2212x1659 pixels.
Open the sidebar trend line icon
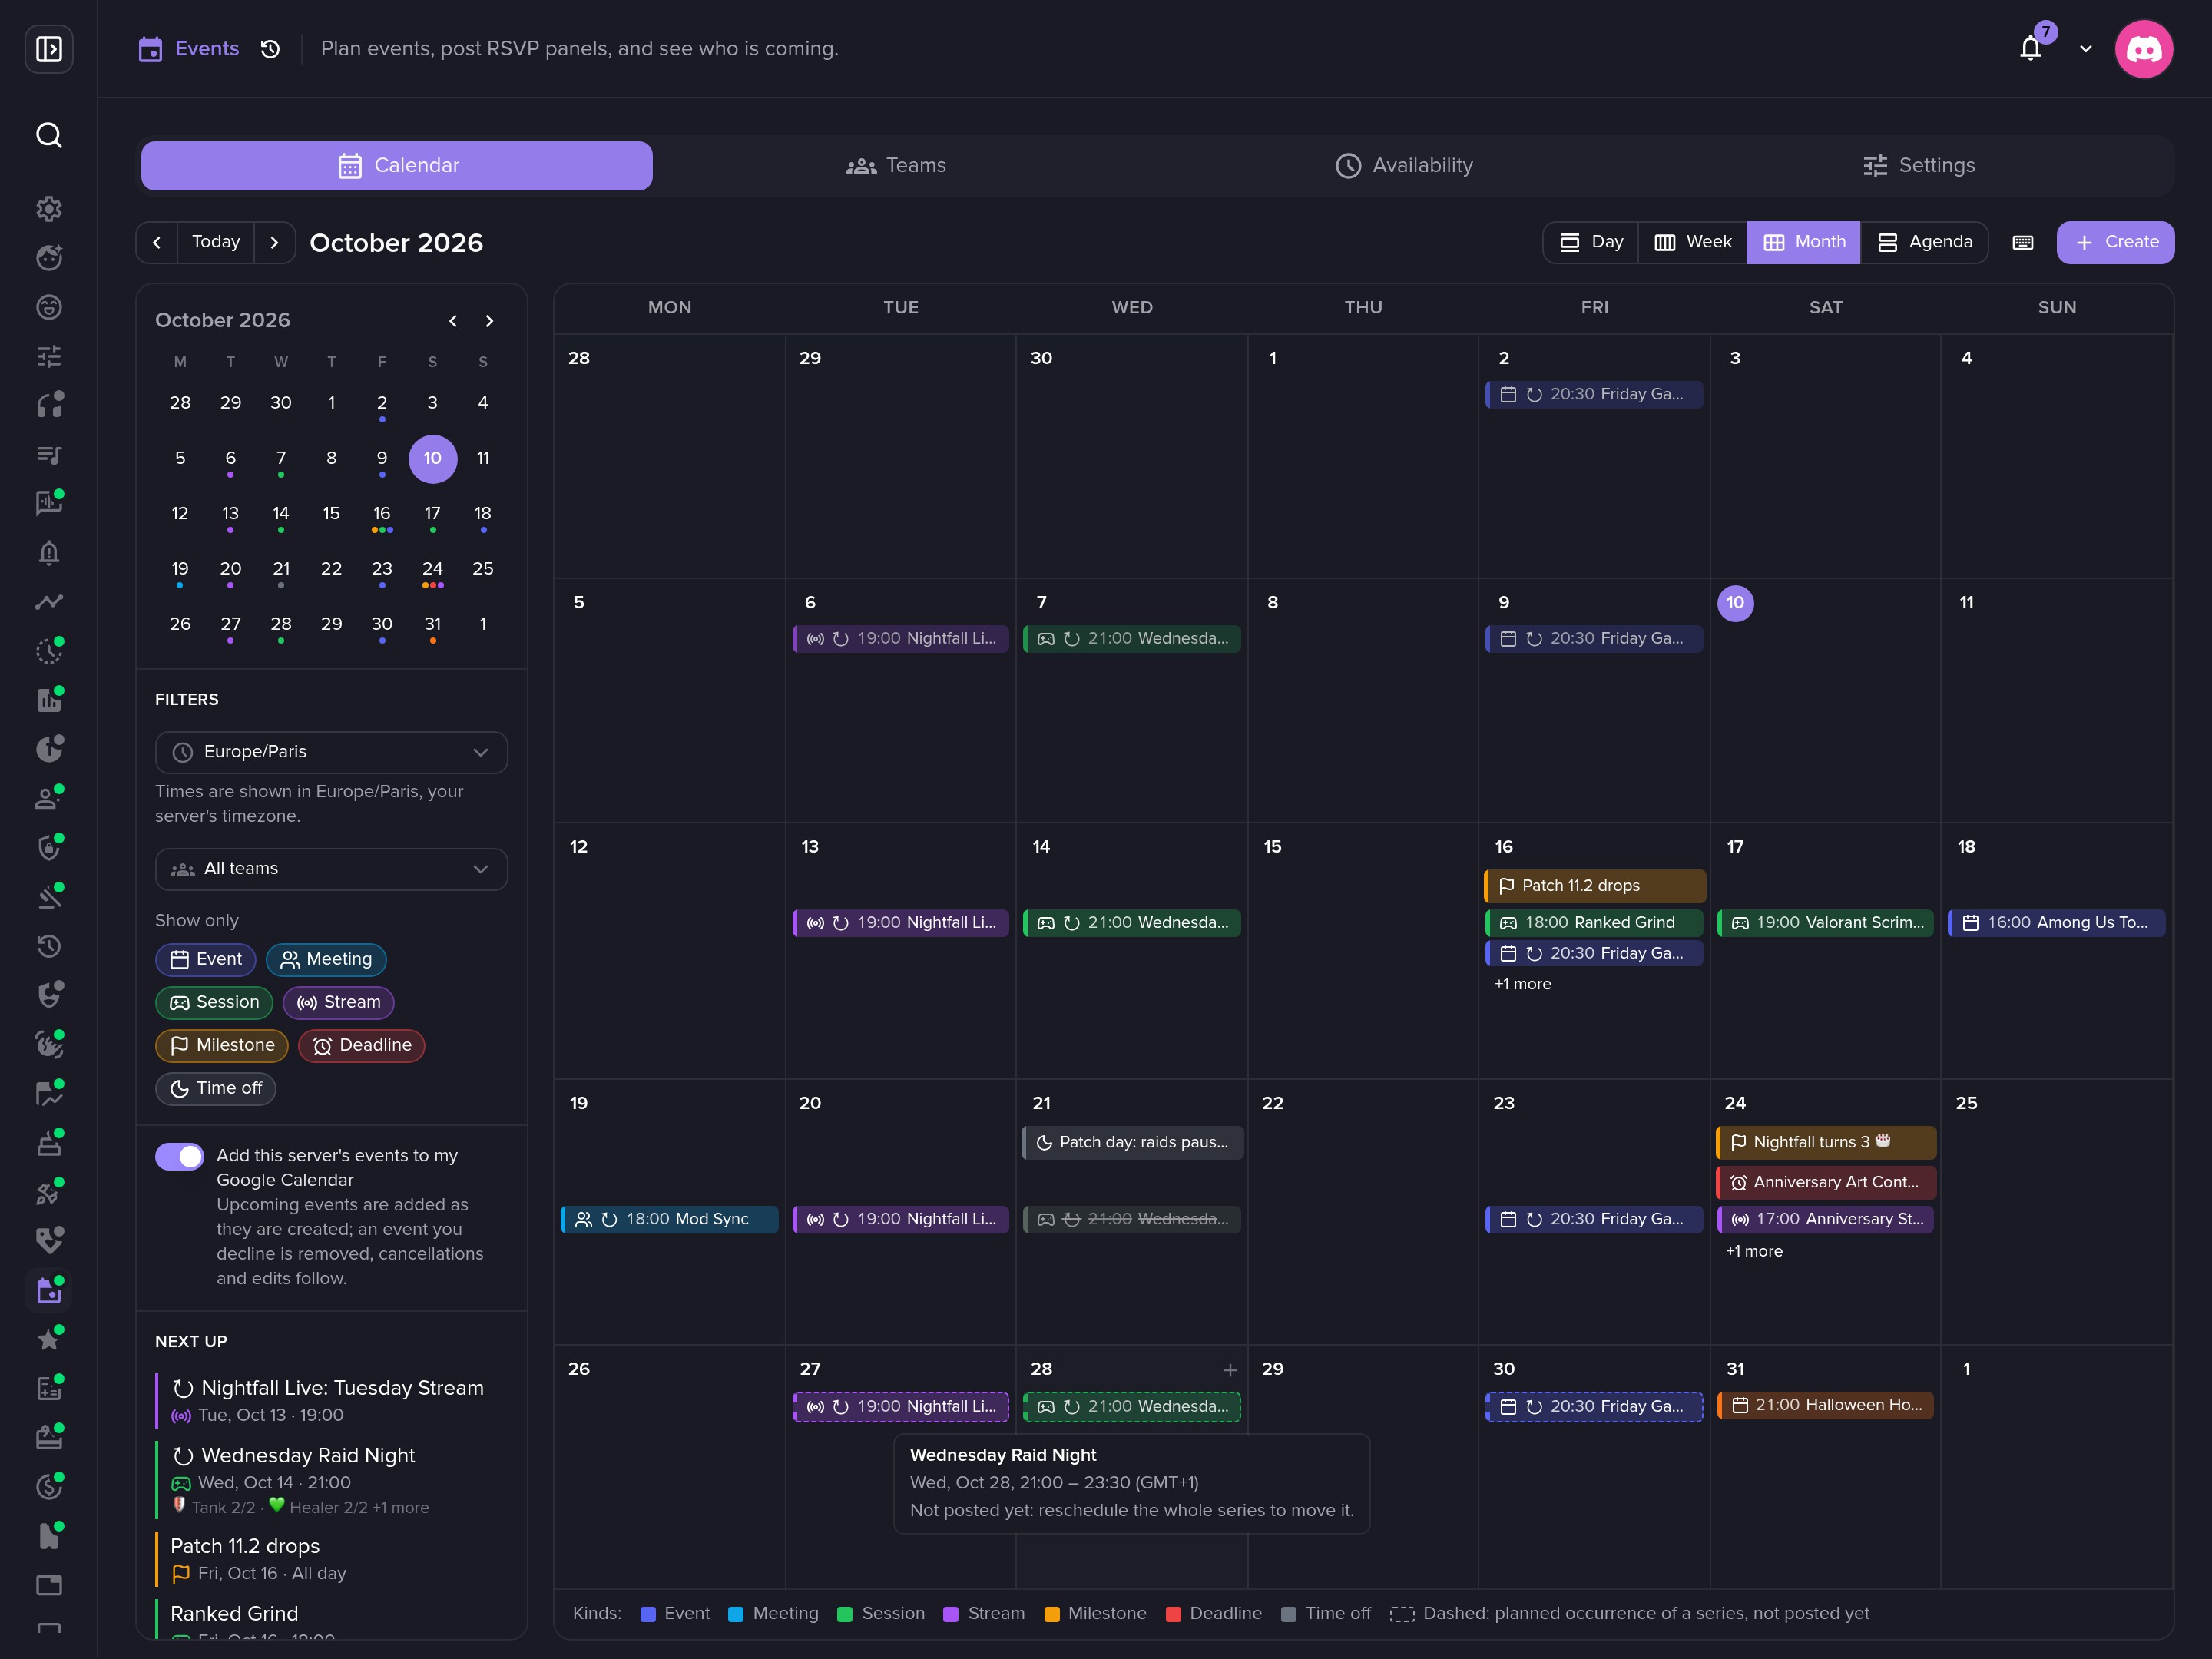tap(49, 602)
